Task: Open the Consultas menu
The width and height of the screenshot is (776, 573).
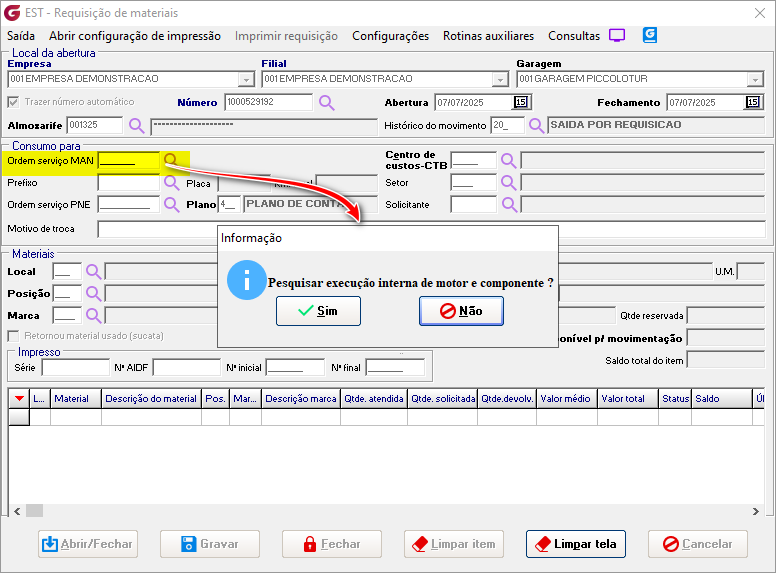Action: pyautogui.click(x=574, y=36)
